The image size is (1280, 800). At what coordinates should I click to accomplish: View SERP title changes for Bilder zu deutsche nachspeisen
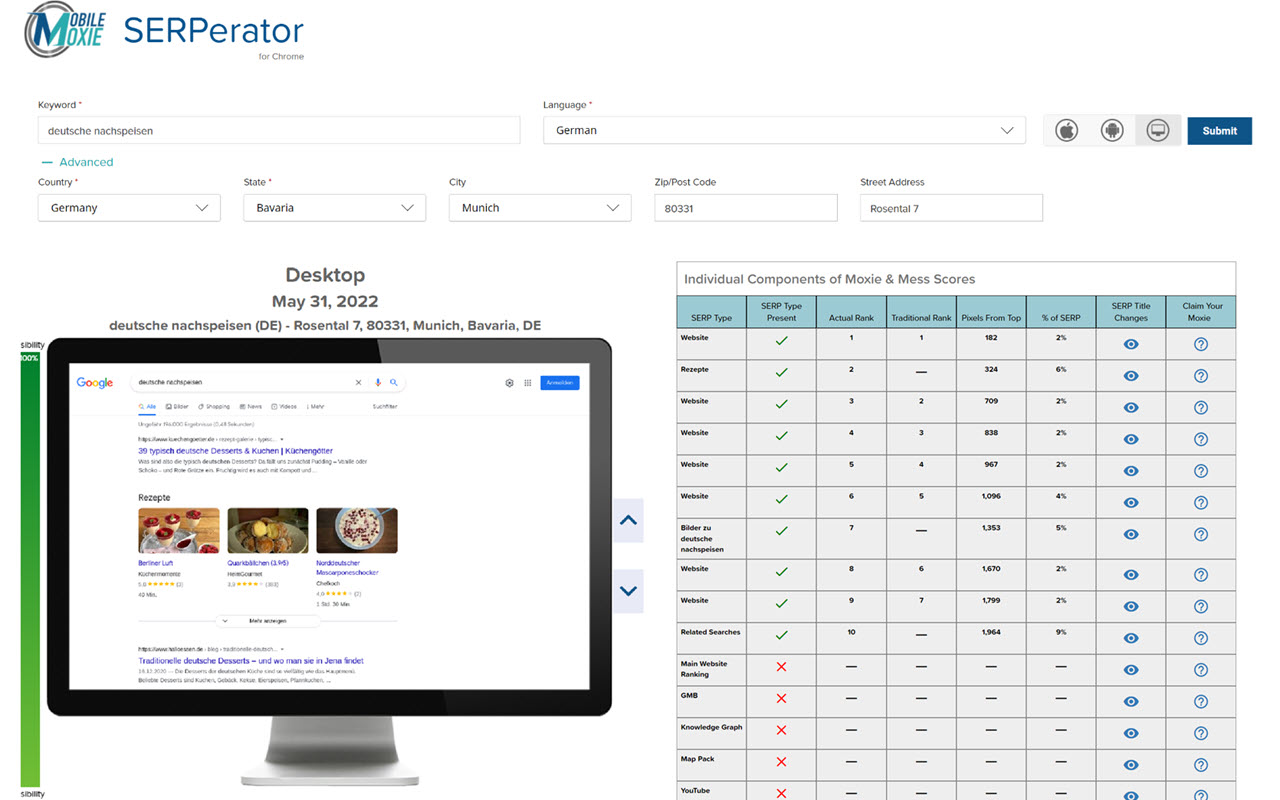click(1131, 535)
